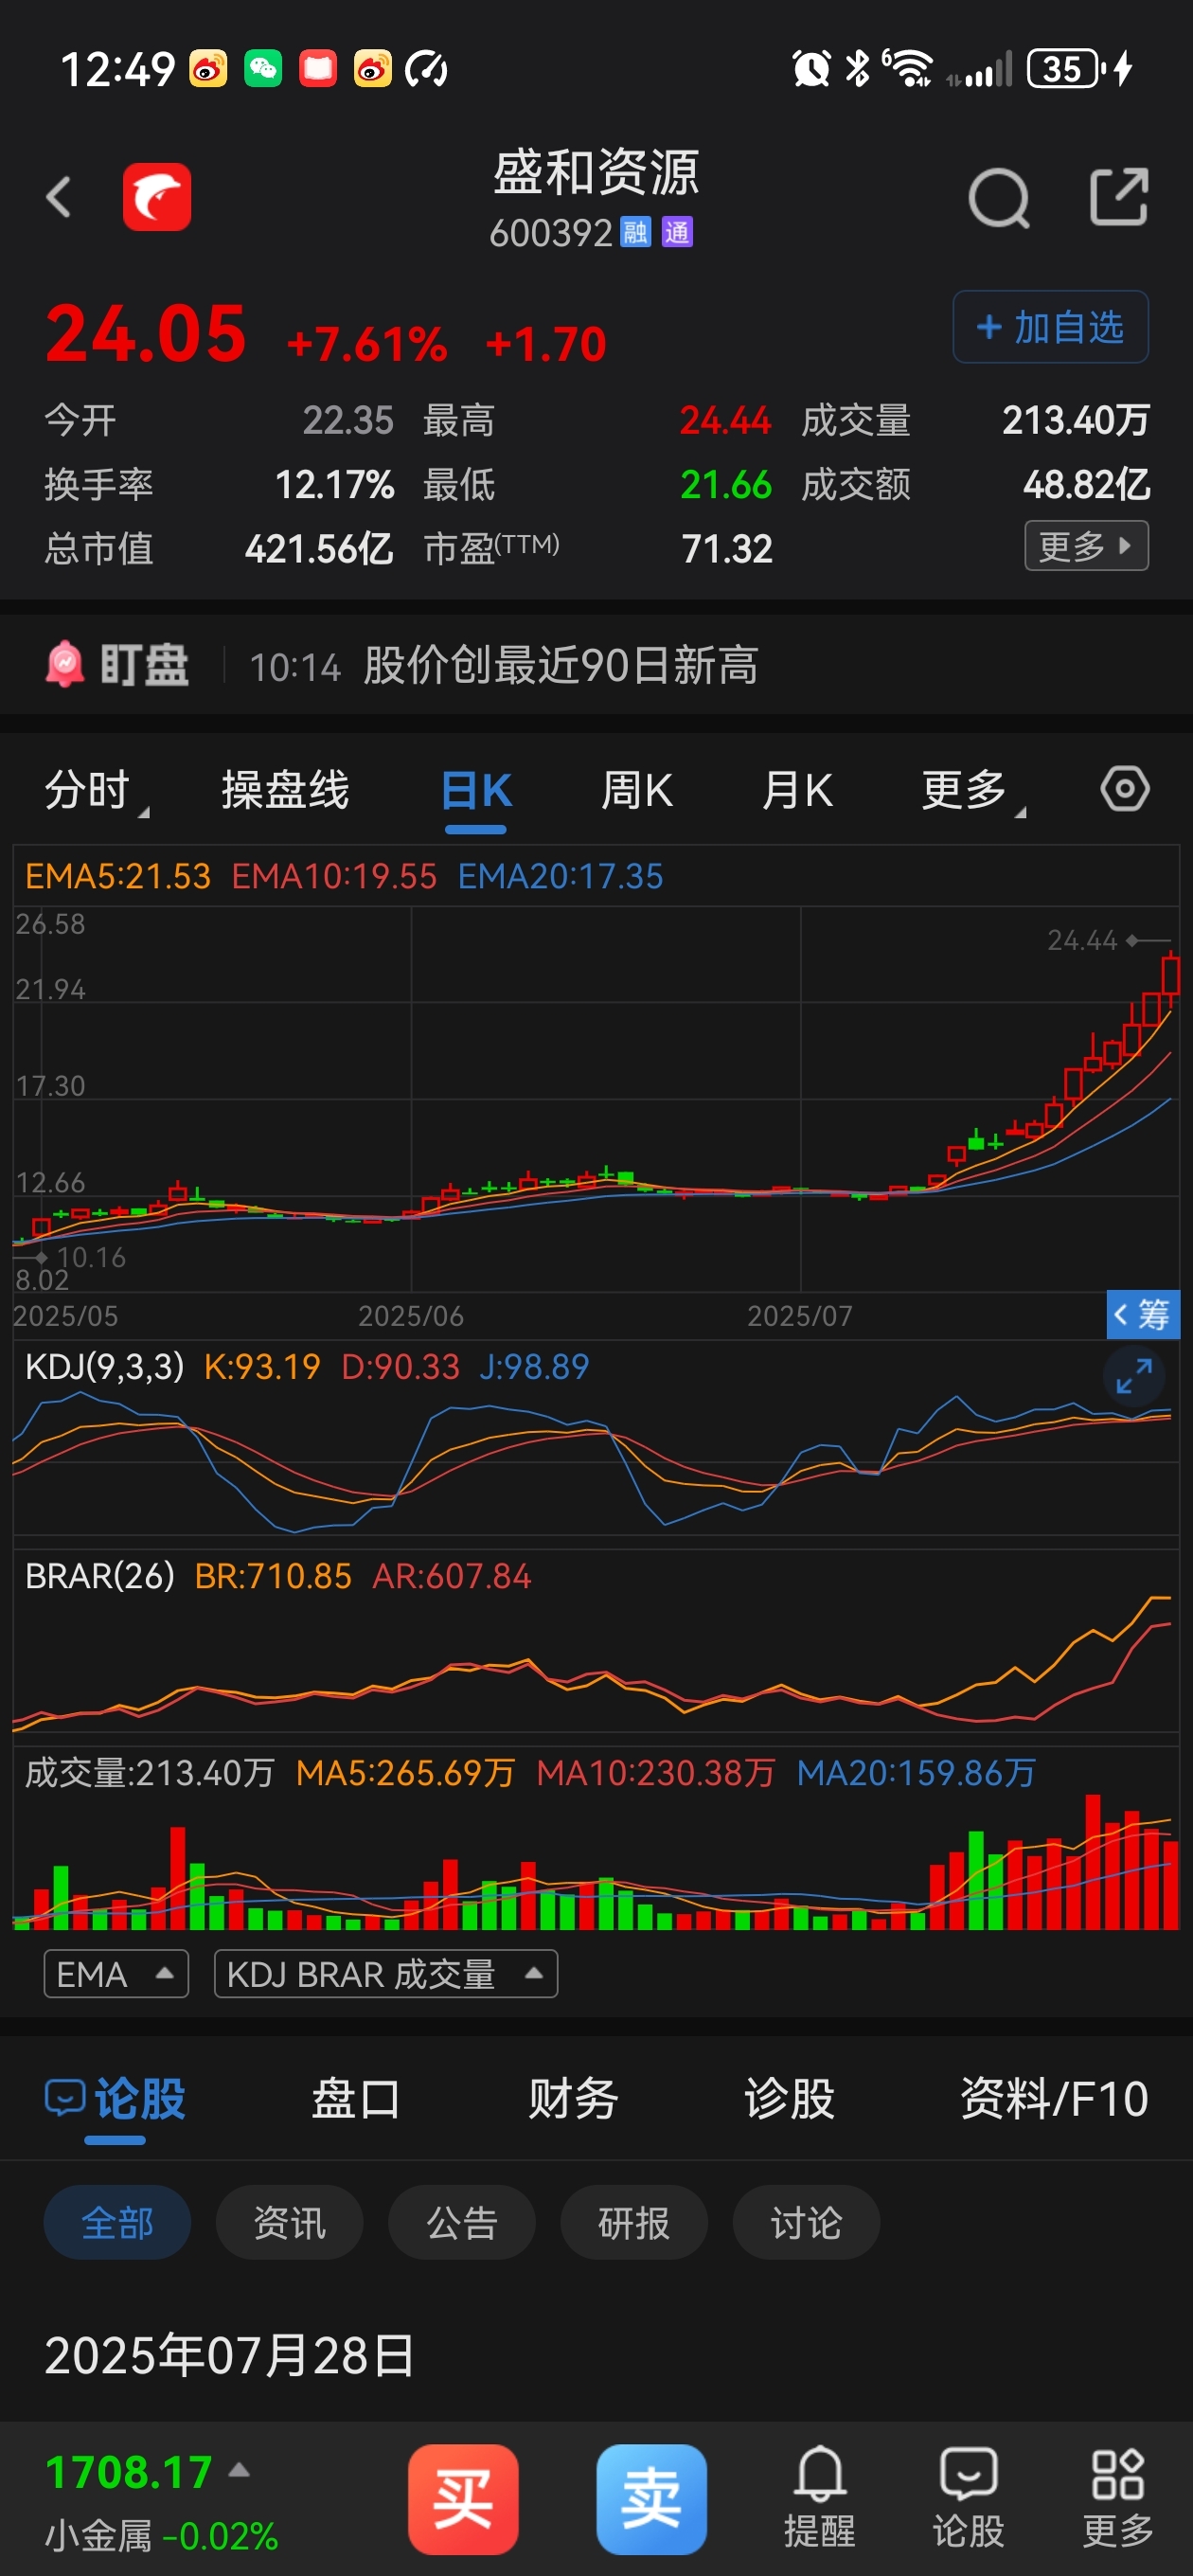Select the 资讯 filter chip
Screen dimensions: 1193x2576
pyautogui.click(x=289, y=2223)
